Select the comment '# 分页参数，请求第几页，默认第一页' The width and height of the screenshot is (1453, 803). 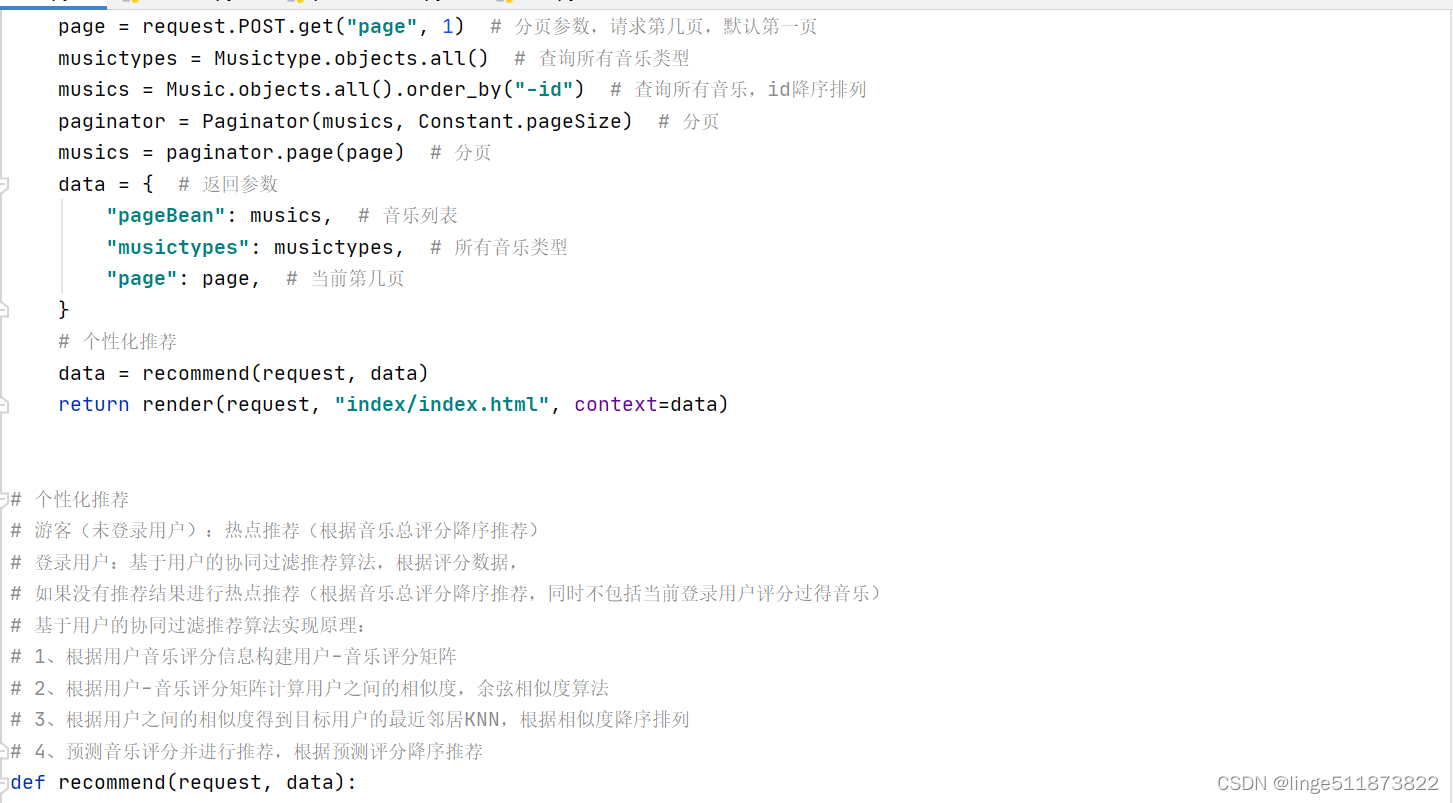point(654,26)
